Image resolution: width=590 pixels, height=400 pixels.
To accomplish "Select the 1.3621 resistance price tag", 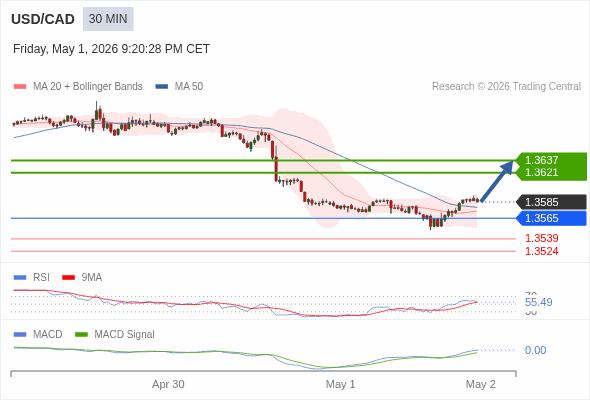I will 552,173.
